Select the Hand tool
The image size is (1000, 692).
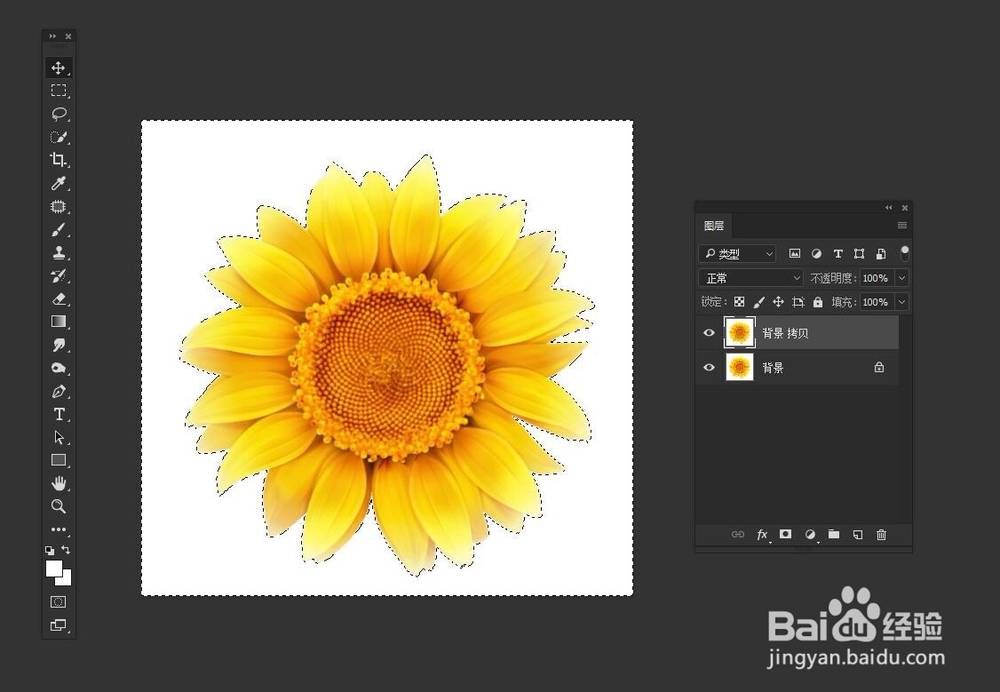click(x=58, y=483)
